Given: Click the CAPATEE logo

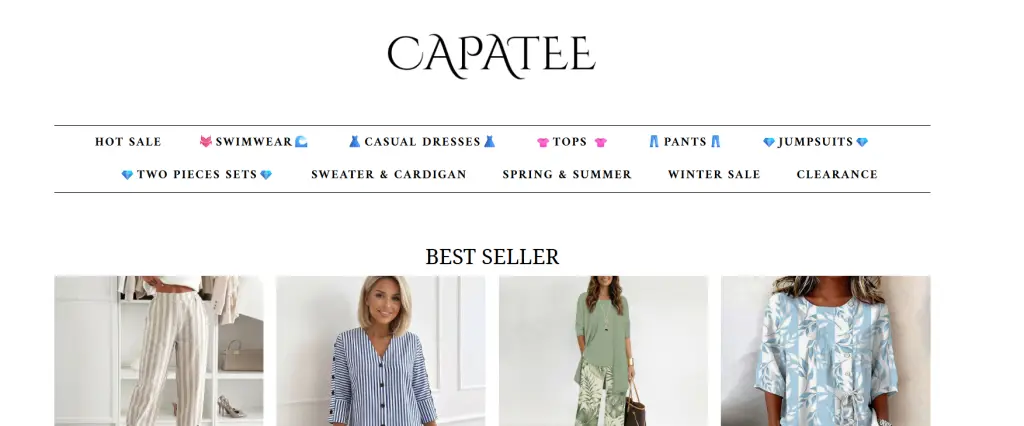Looking at the screenshot, I should coord(491,56).
